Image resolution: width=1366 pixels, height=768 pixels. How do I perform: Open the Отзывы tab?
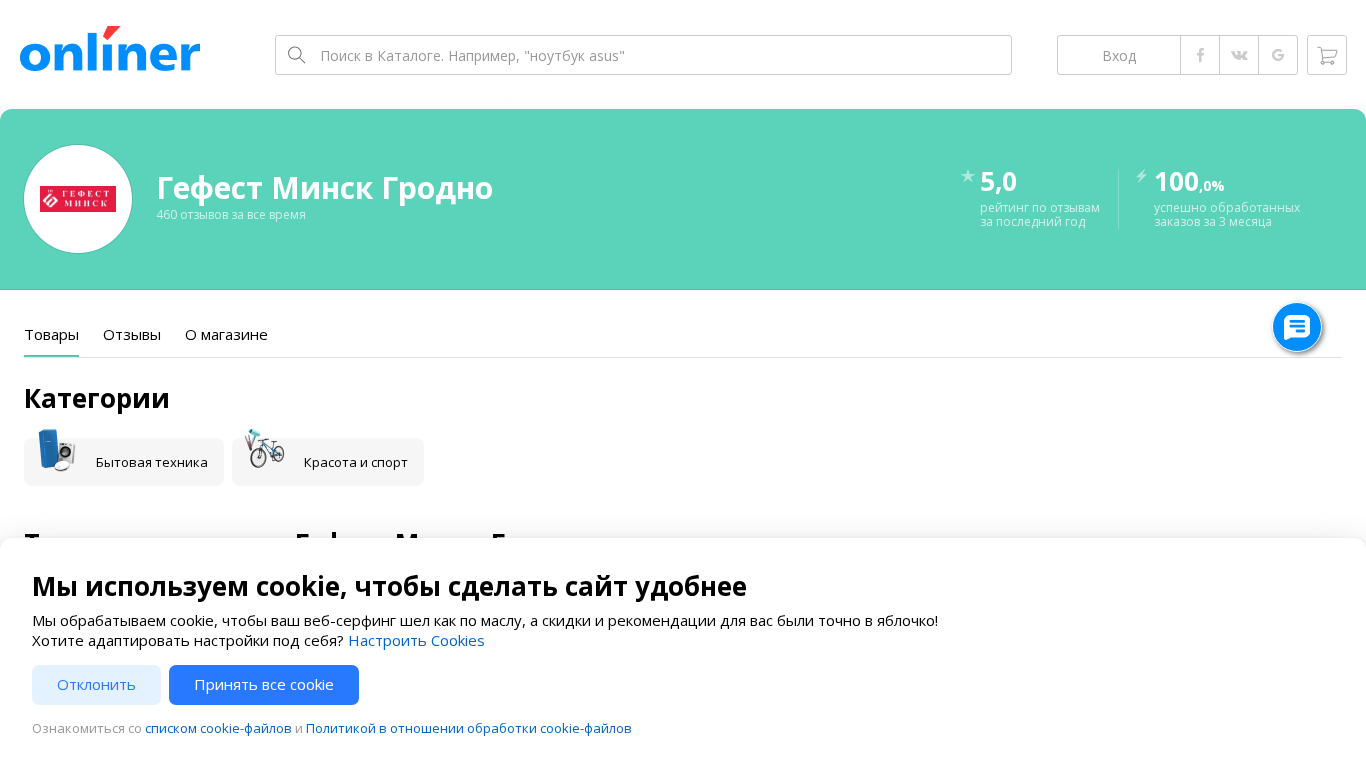point(132,335)
